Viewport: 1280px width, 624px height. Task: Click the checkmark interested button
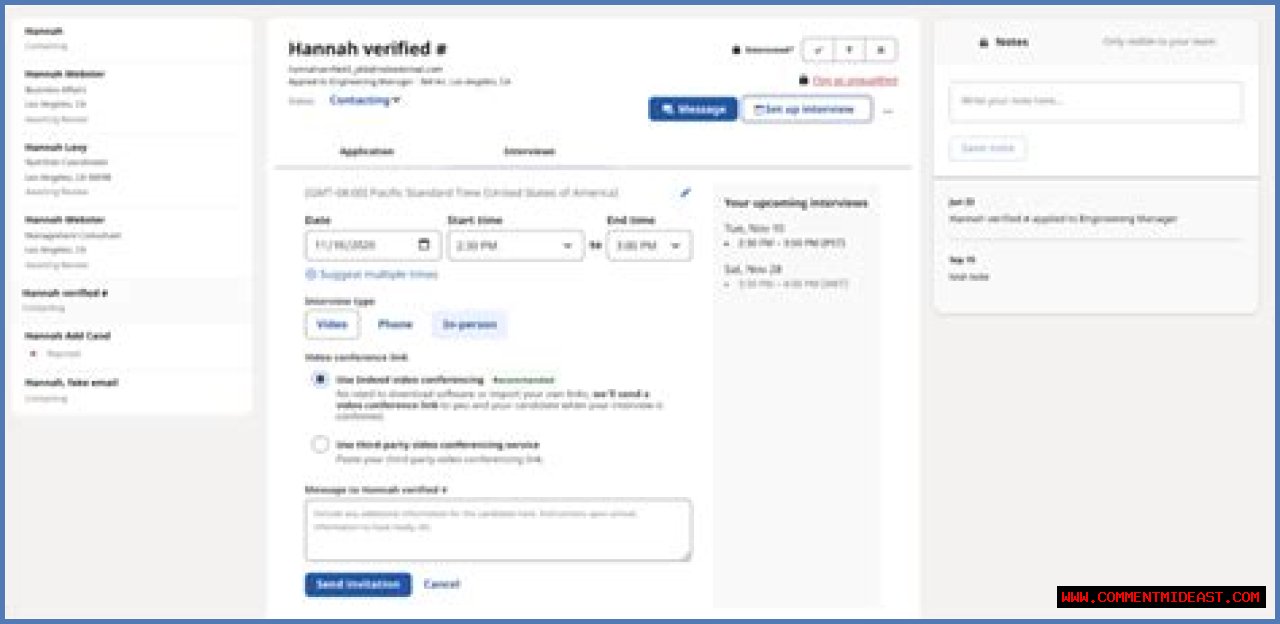coord(818,49)
